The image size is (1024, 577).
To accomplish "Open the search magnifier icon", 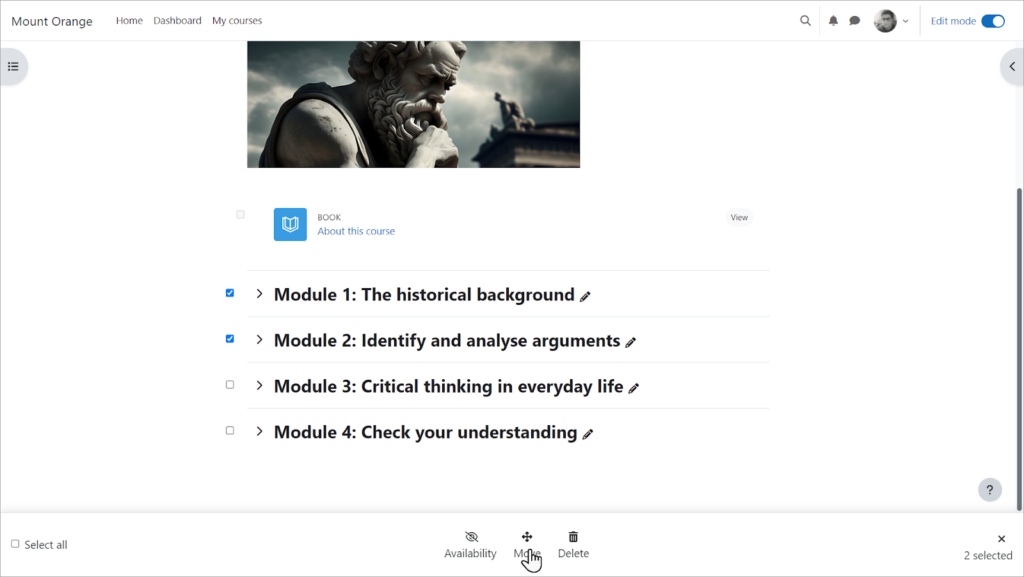I will pos(805,21).
